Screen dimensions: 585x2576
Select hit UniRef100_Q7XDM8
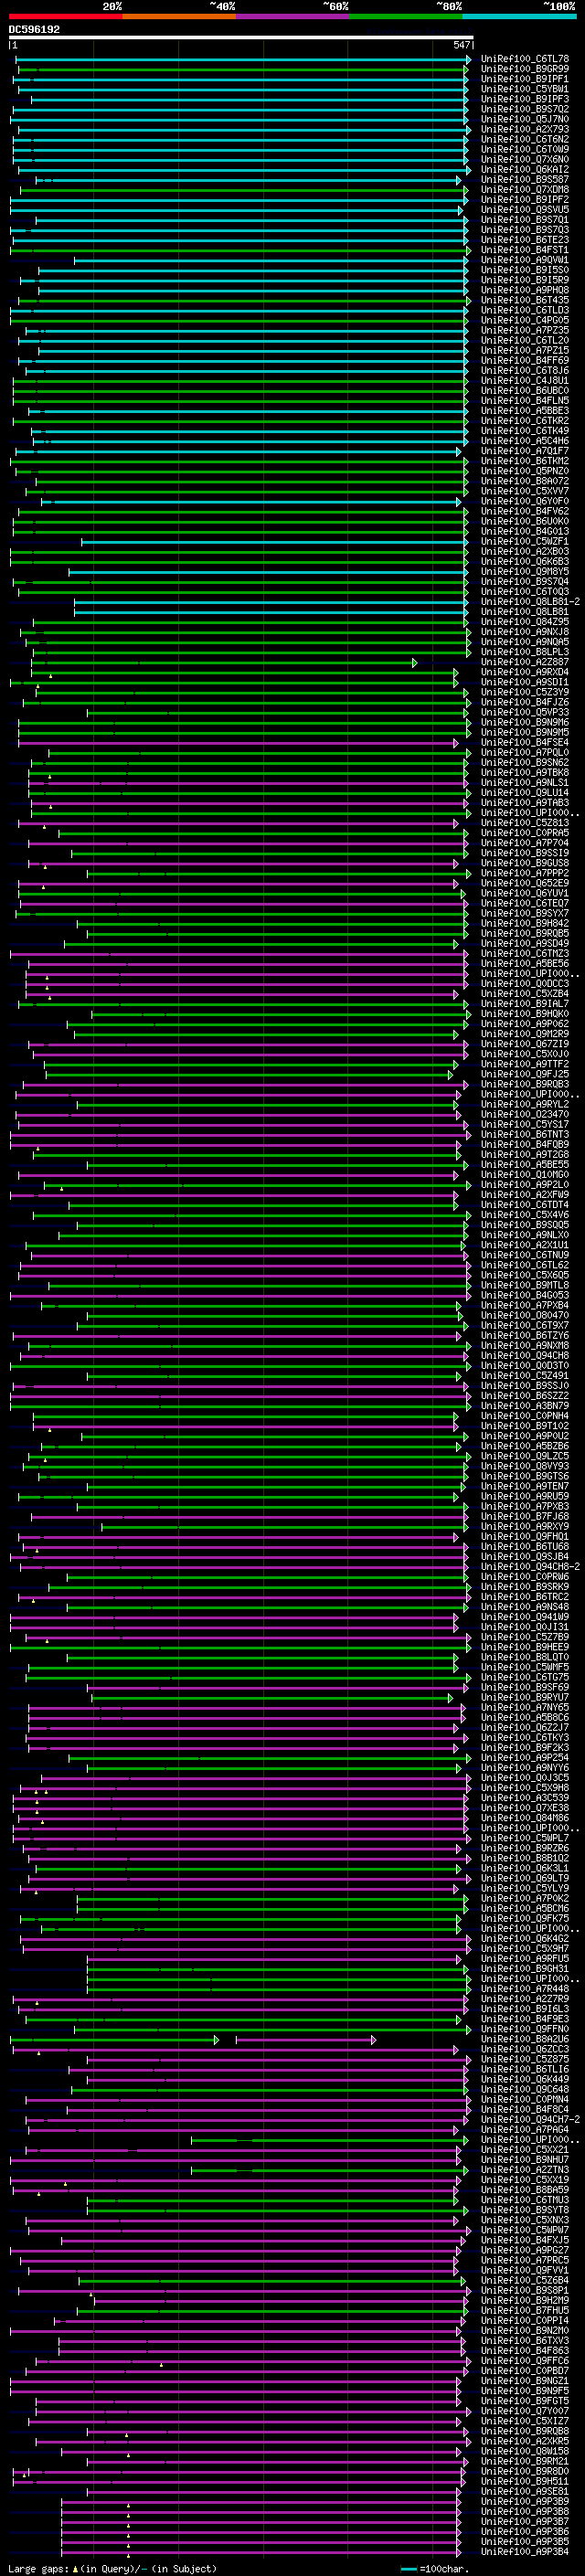click(x=525, y=190)
